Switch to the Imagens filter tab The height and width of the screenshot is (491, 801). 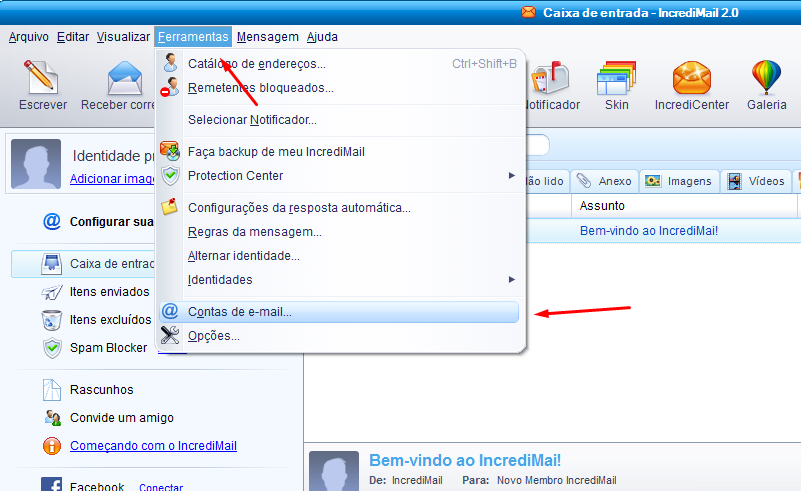click(679, 181)
